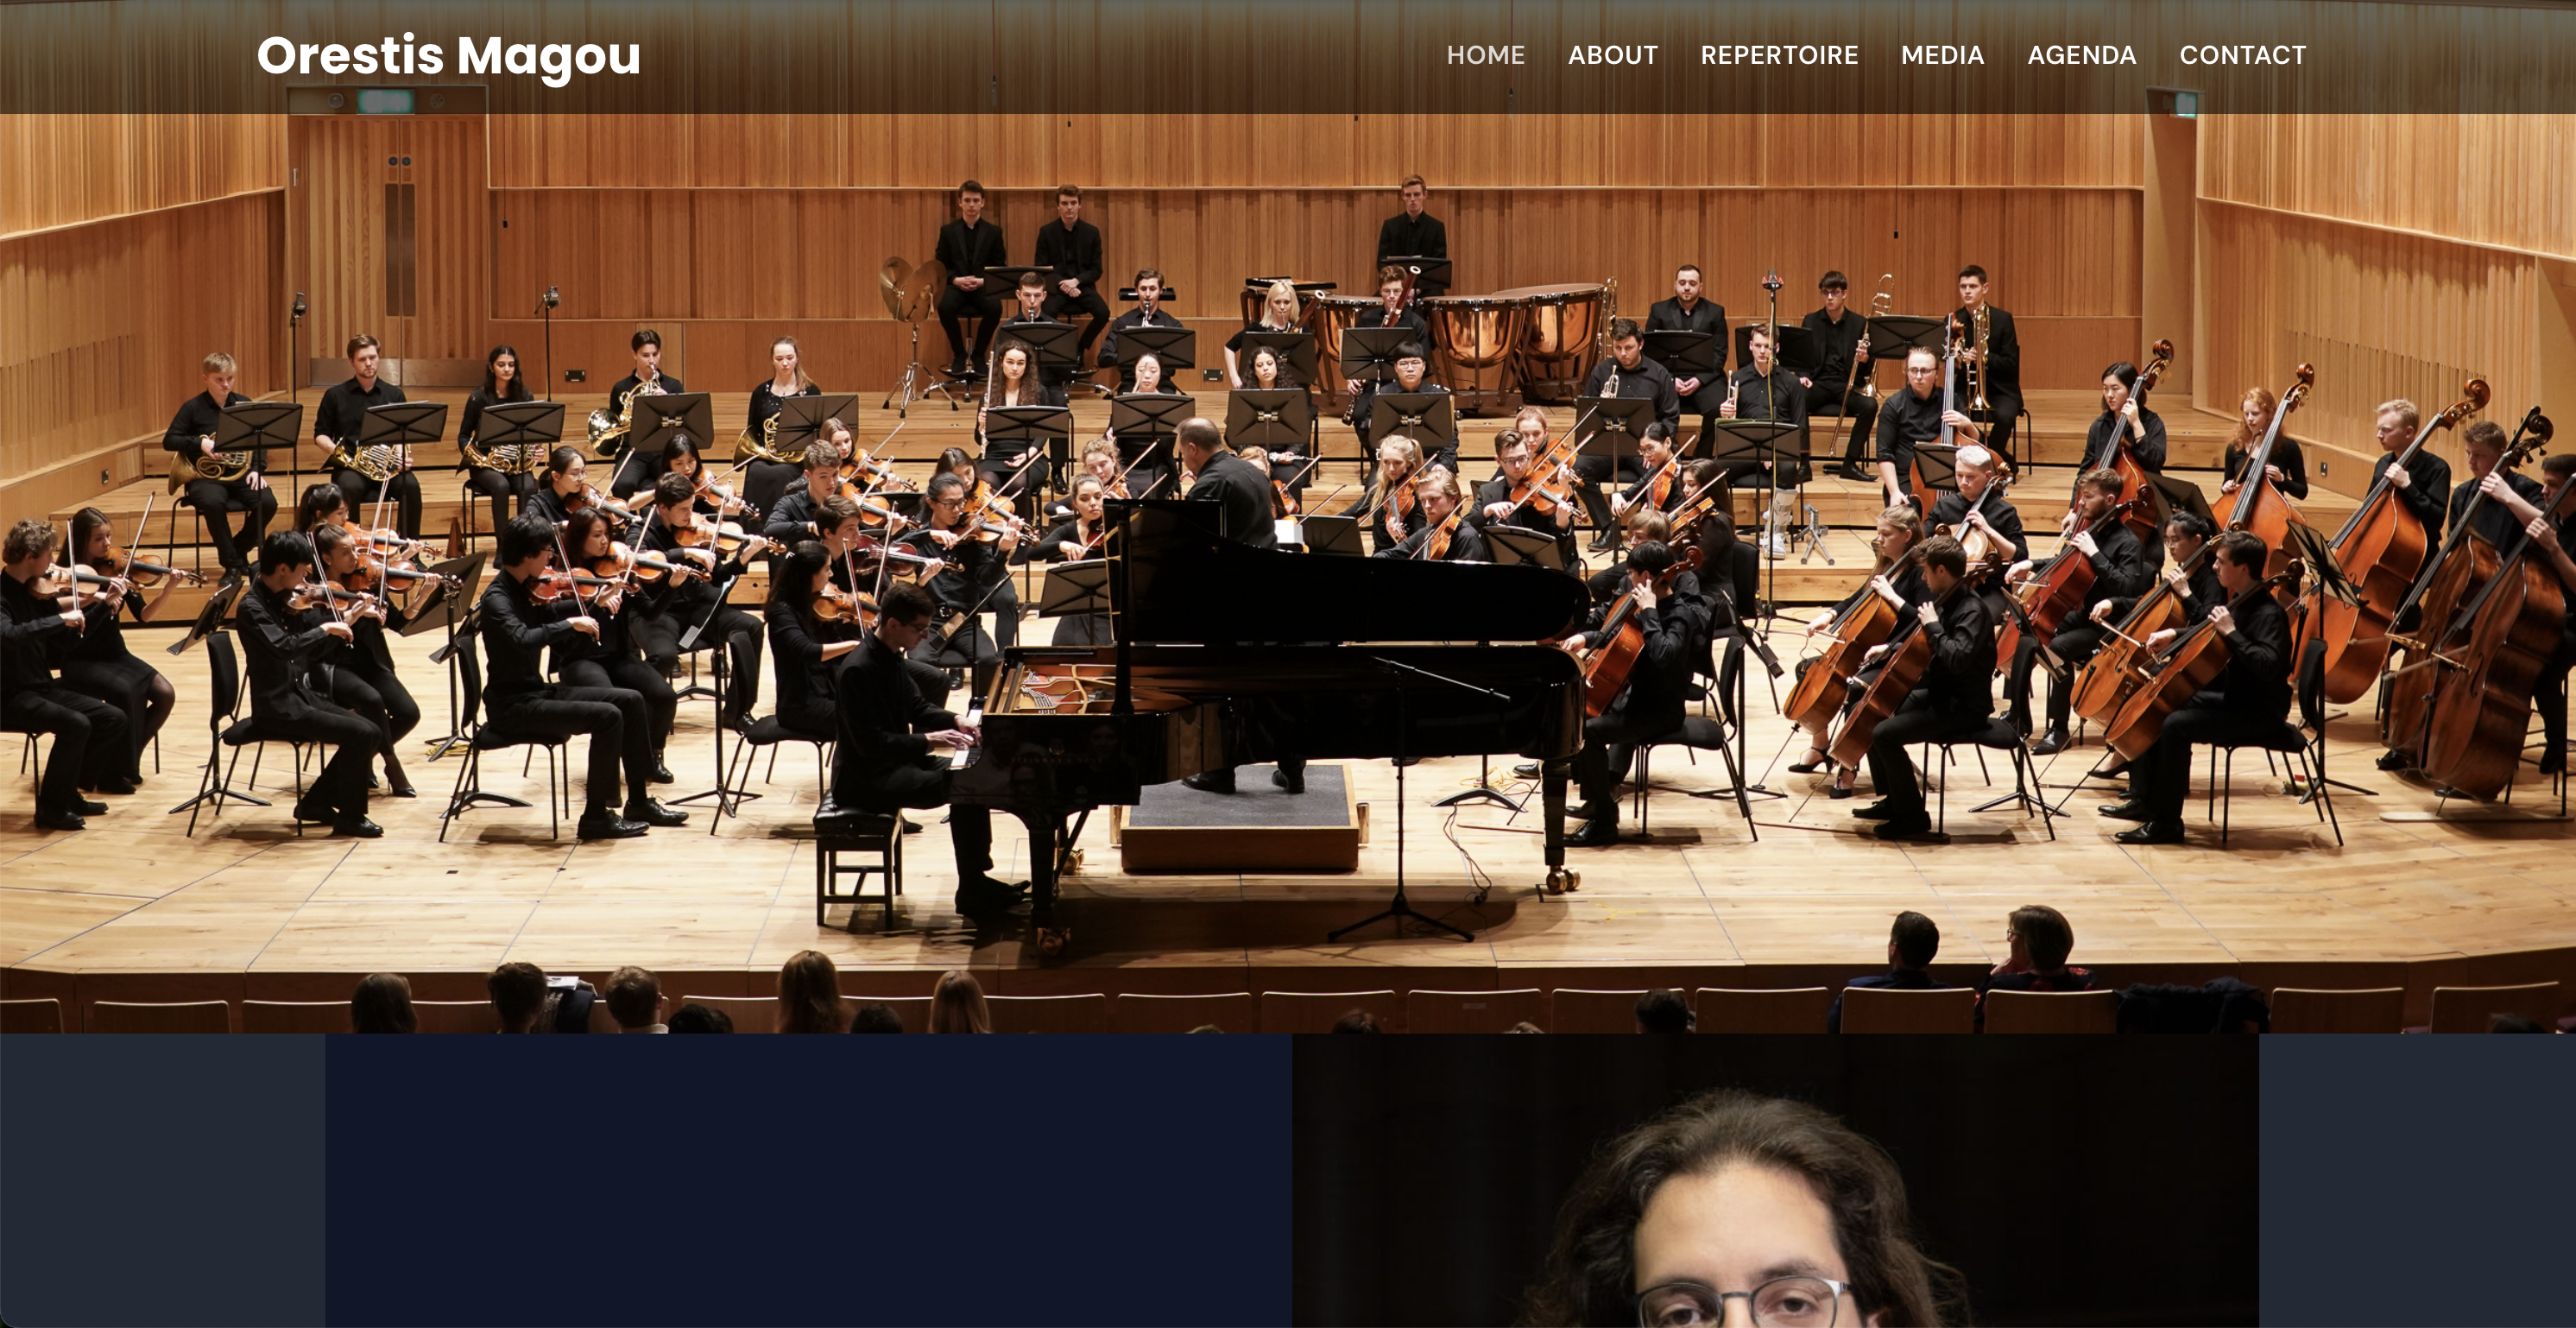
Task: Click the conductor's carpeted podium platform
Action: click(1240, 815)
